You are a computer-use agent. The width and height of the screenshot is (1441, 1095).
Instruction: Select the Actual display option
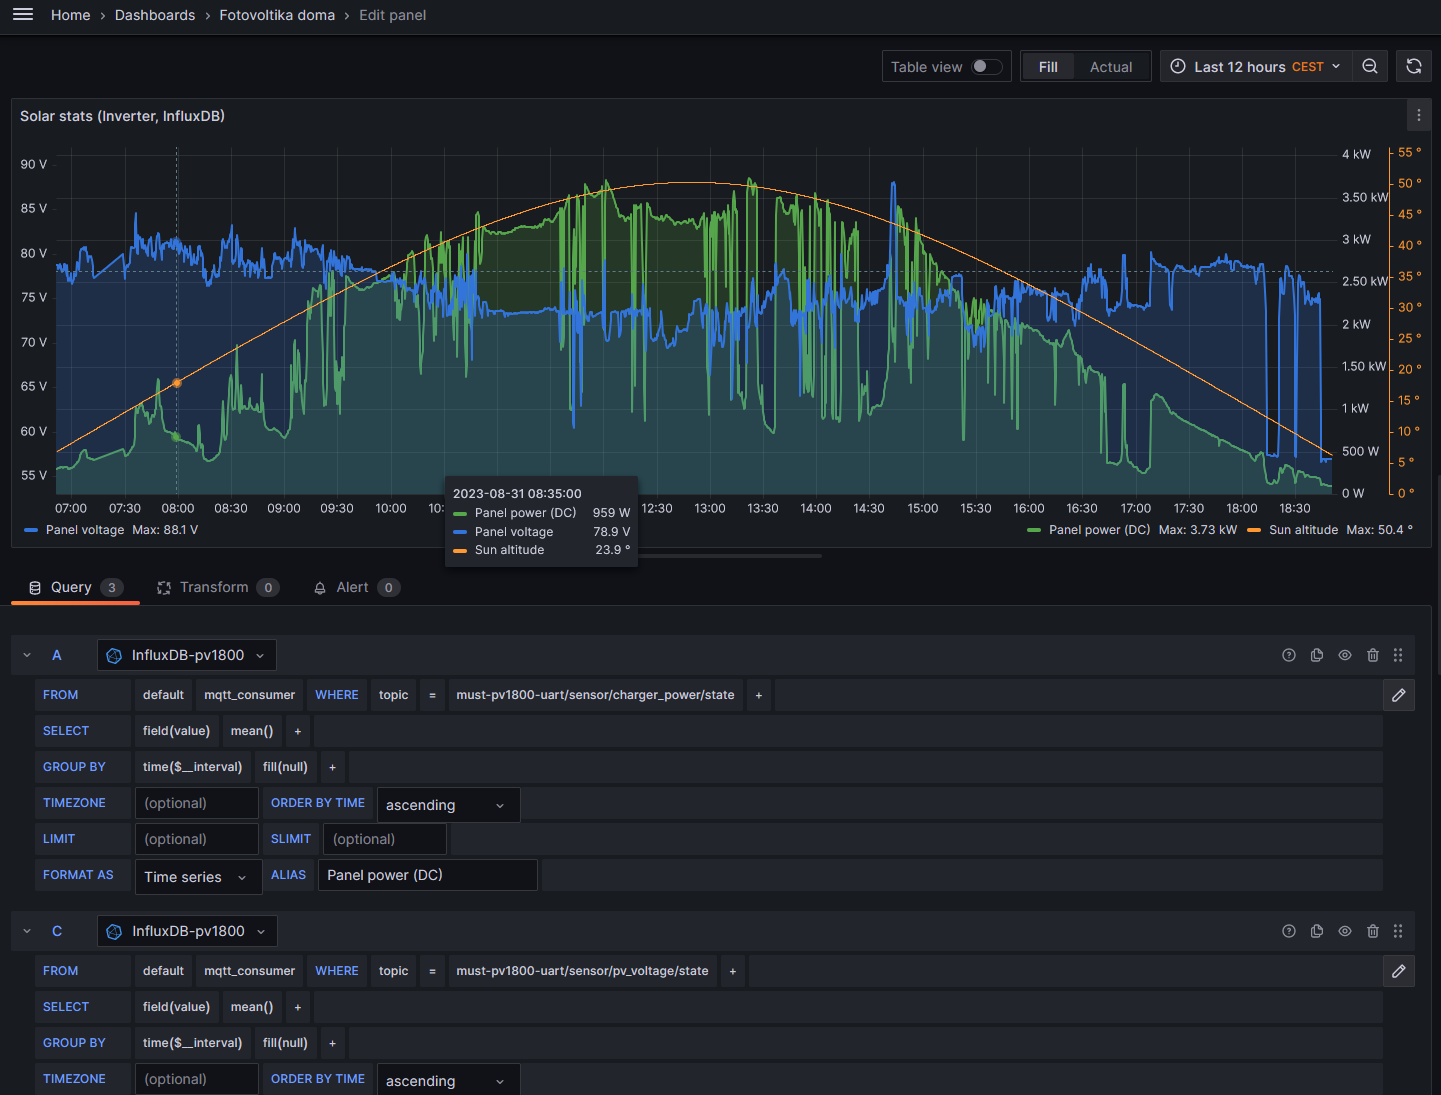1110,67
